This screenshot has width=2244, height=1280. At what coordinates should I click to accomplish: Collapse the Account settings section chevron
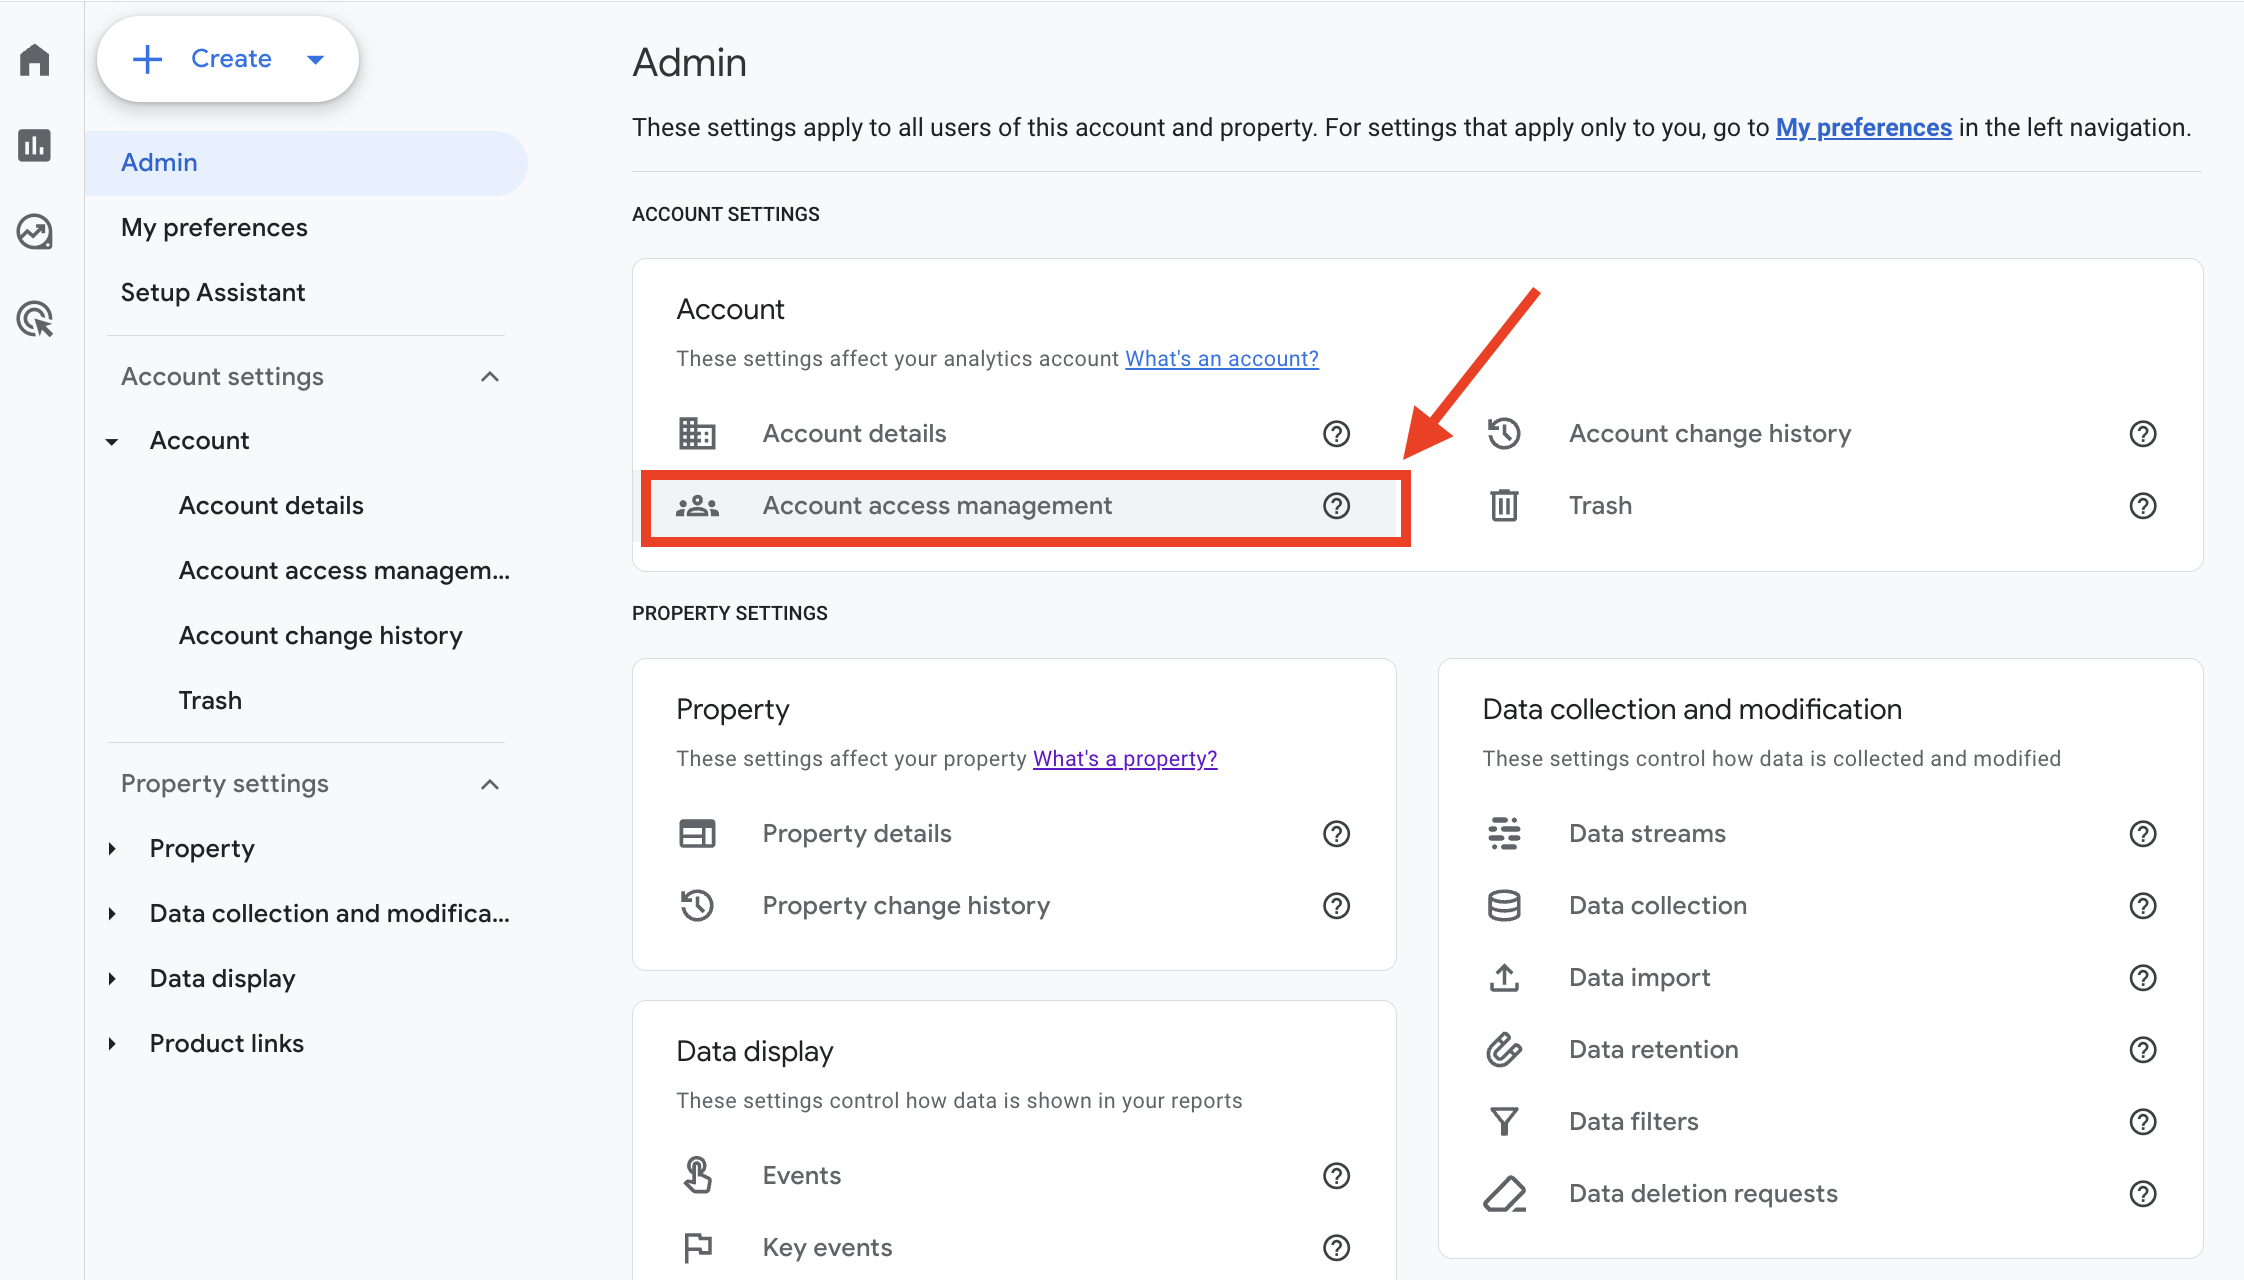490,377
